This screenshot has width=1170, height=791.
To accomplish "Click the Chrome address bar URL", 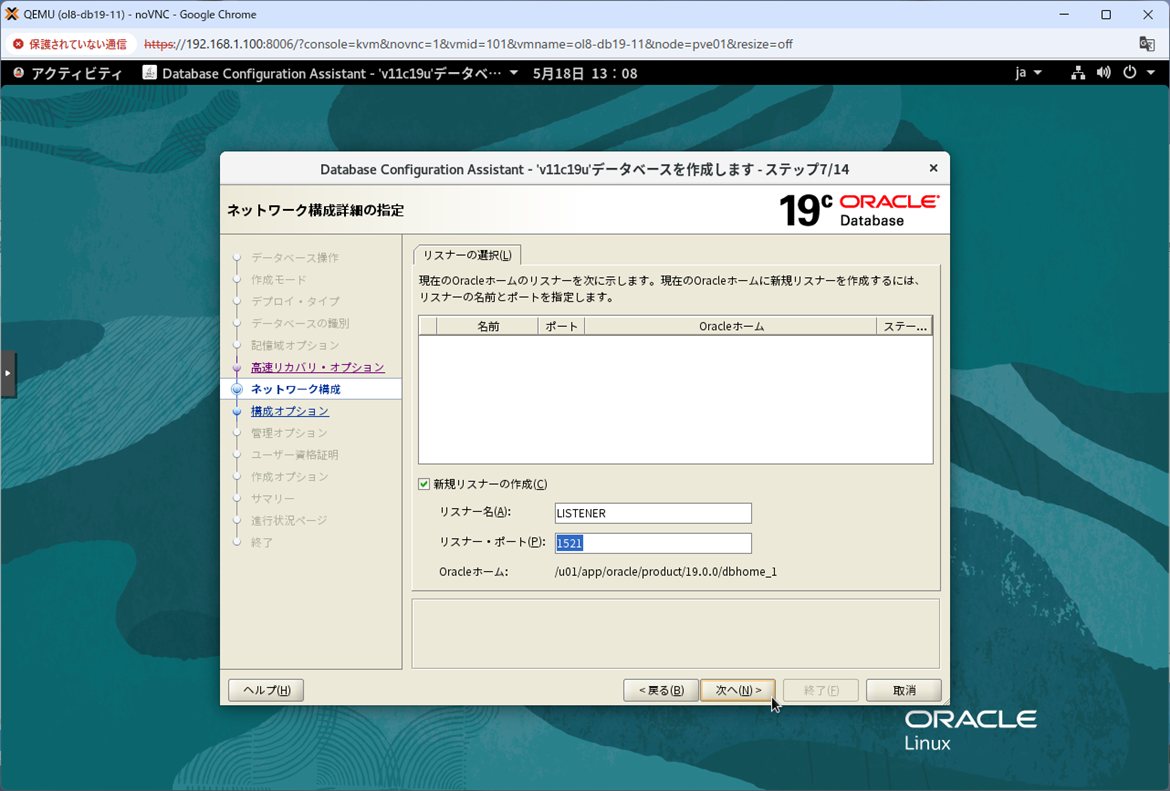I will click(x=469, y=44).
